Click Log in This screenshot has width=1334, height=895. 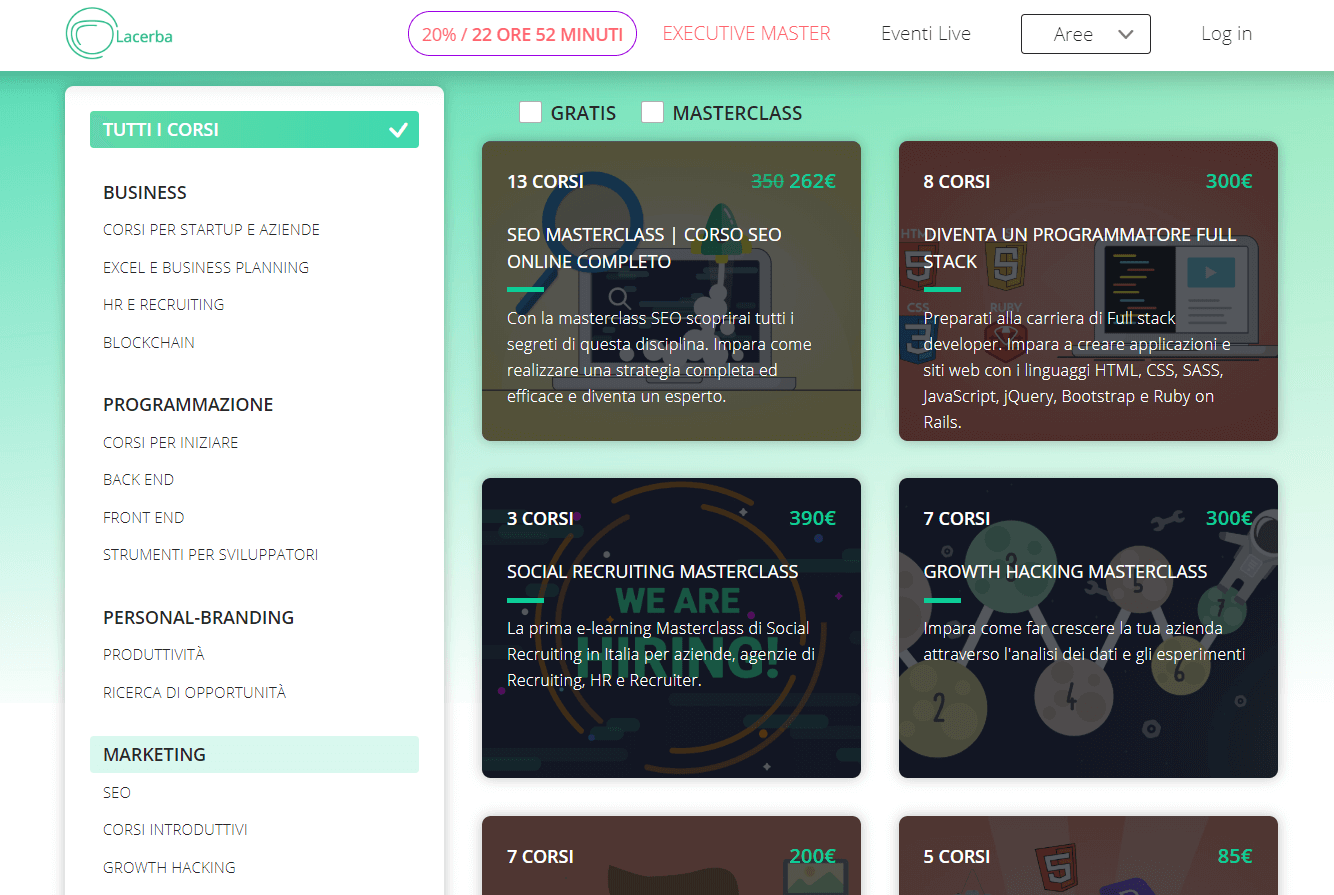[x=1227, y=33]
